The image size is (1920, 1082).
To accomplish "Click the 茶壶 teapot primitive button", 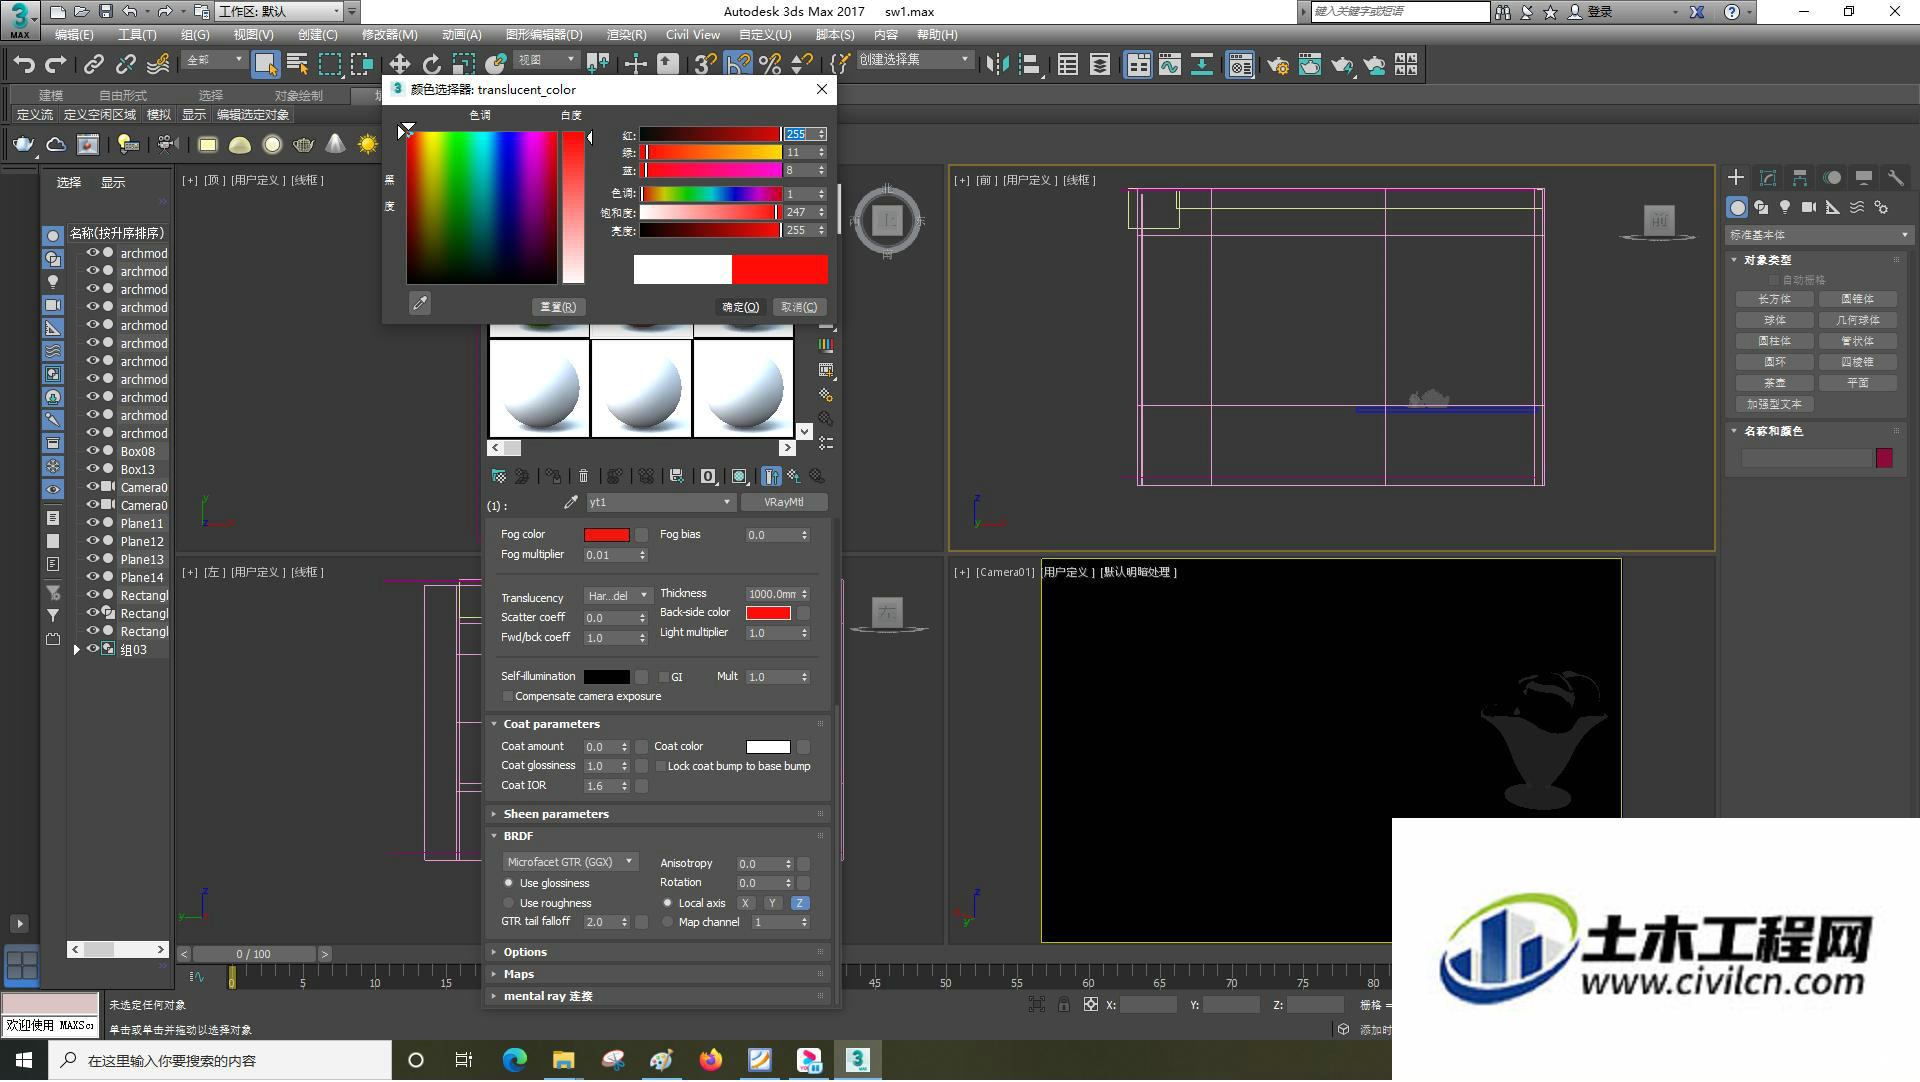I will (x=1774, y=383).
